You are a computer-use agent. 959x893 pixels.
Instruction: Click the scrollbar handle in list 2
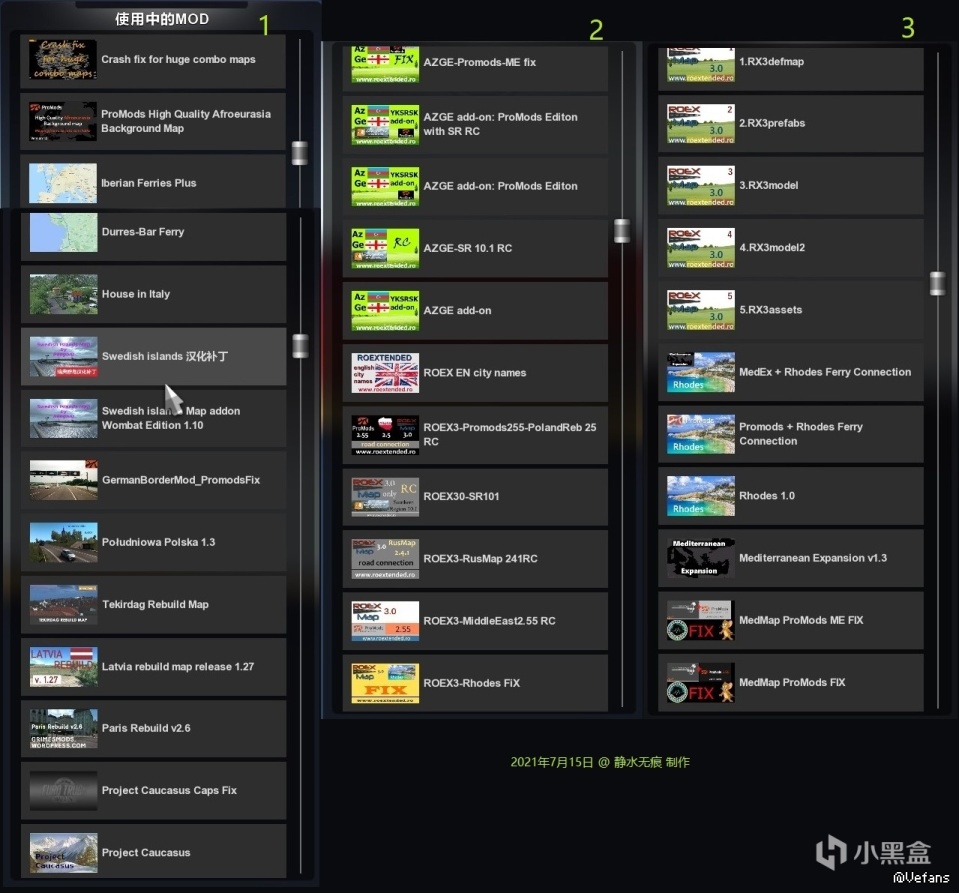[x=622, y=231]
